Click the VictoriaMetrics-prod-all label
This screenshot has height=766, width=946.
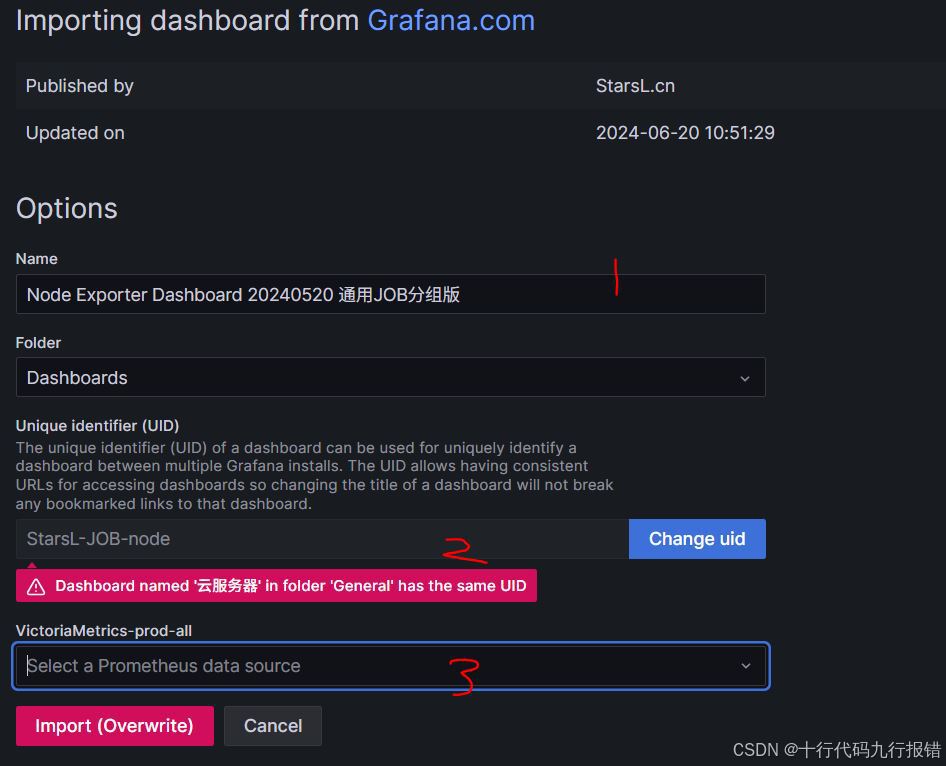pos(104,631)
